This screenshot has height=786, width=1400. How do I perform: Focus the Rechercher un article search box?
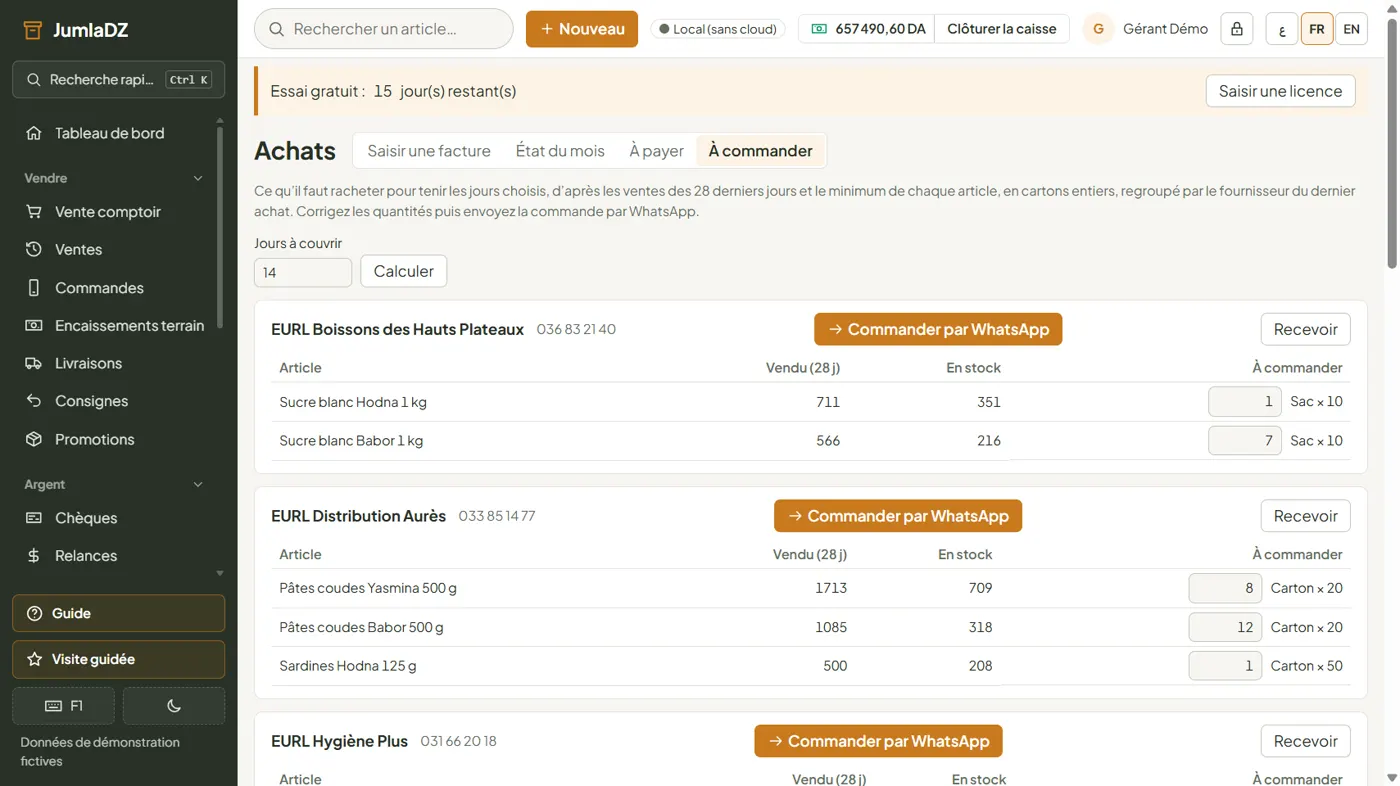[384, 29]
